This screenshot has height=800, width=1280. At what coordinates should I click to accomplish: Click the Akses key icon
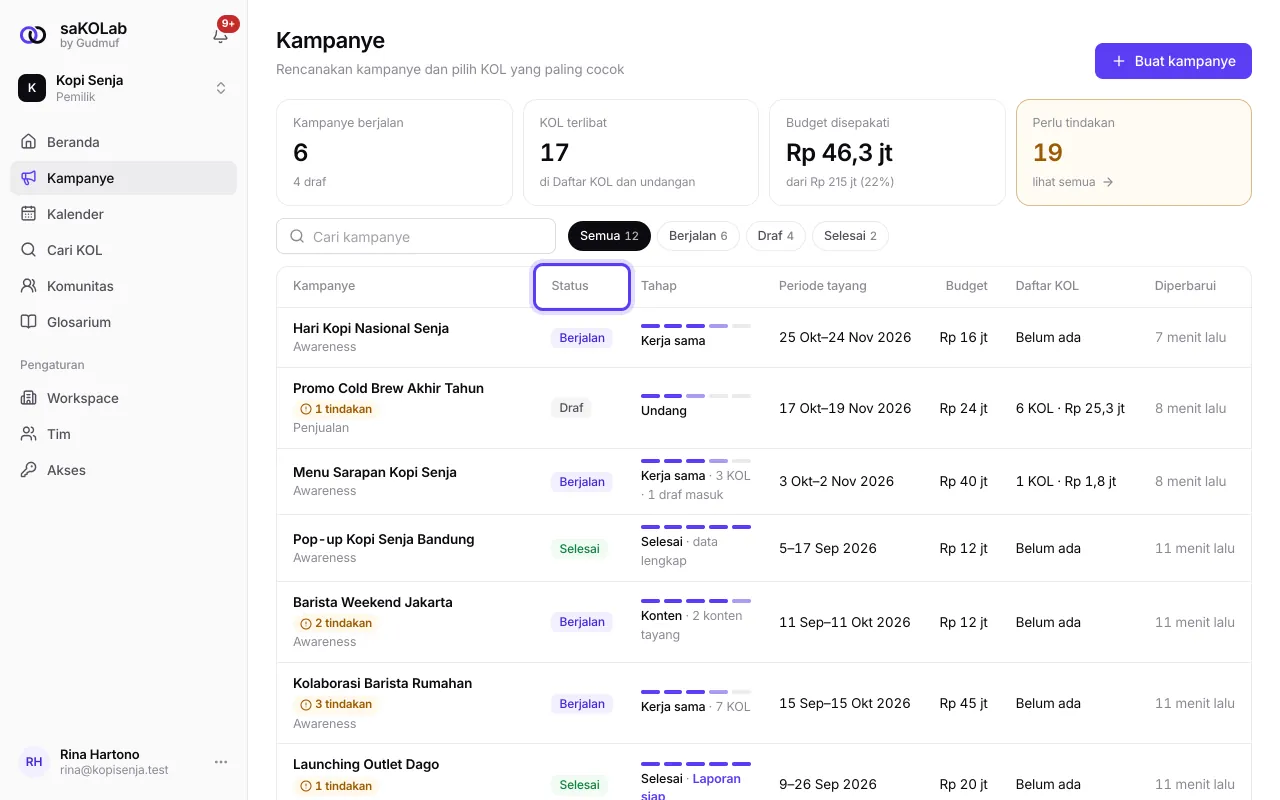pyautogui.click(x=29, y=470)
